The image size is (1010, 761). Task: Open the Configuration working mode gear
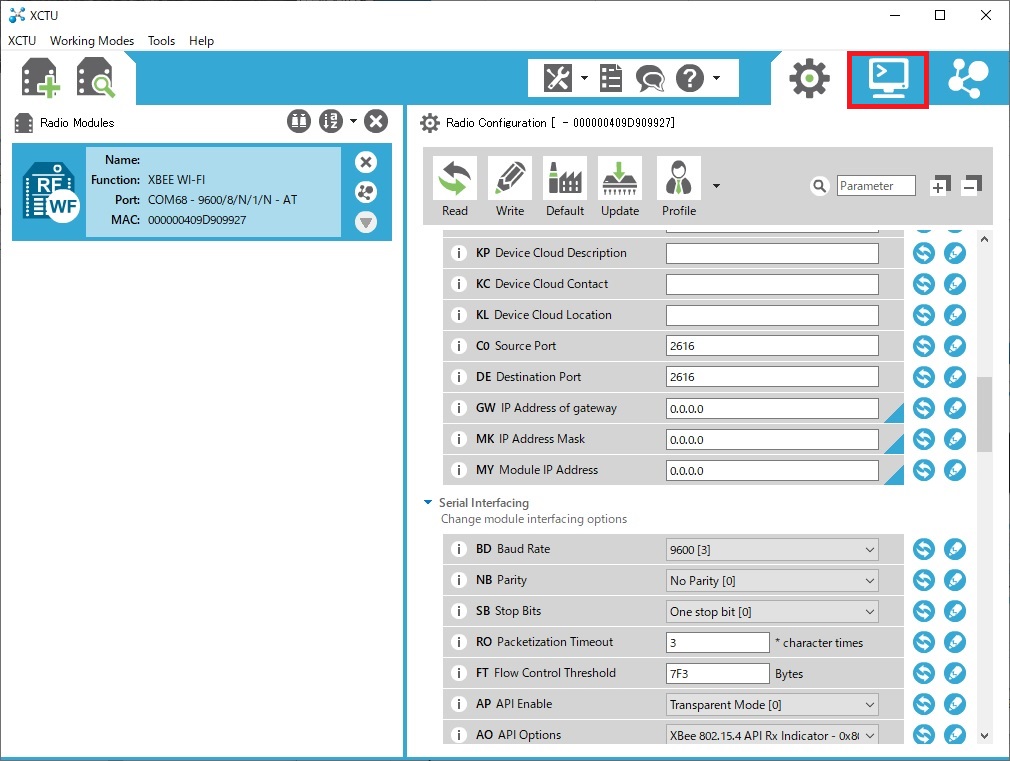[x=808, y=78]
